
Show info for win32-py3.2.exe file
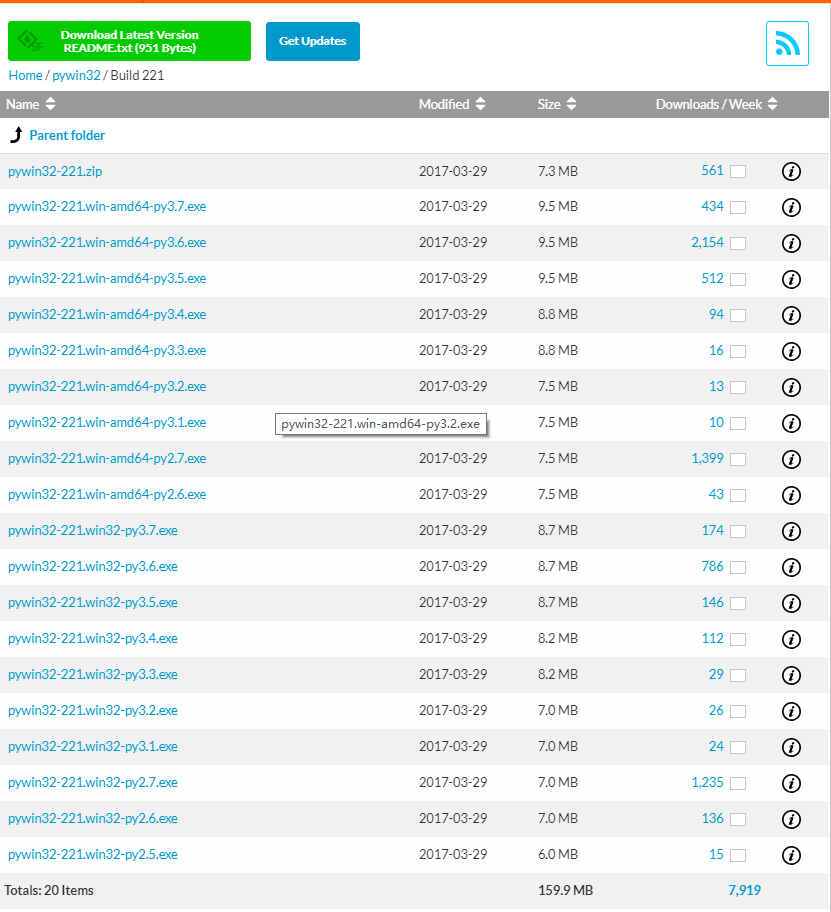point(791,711)
